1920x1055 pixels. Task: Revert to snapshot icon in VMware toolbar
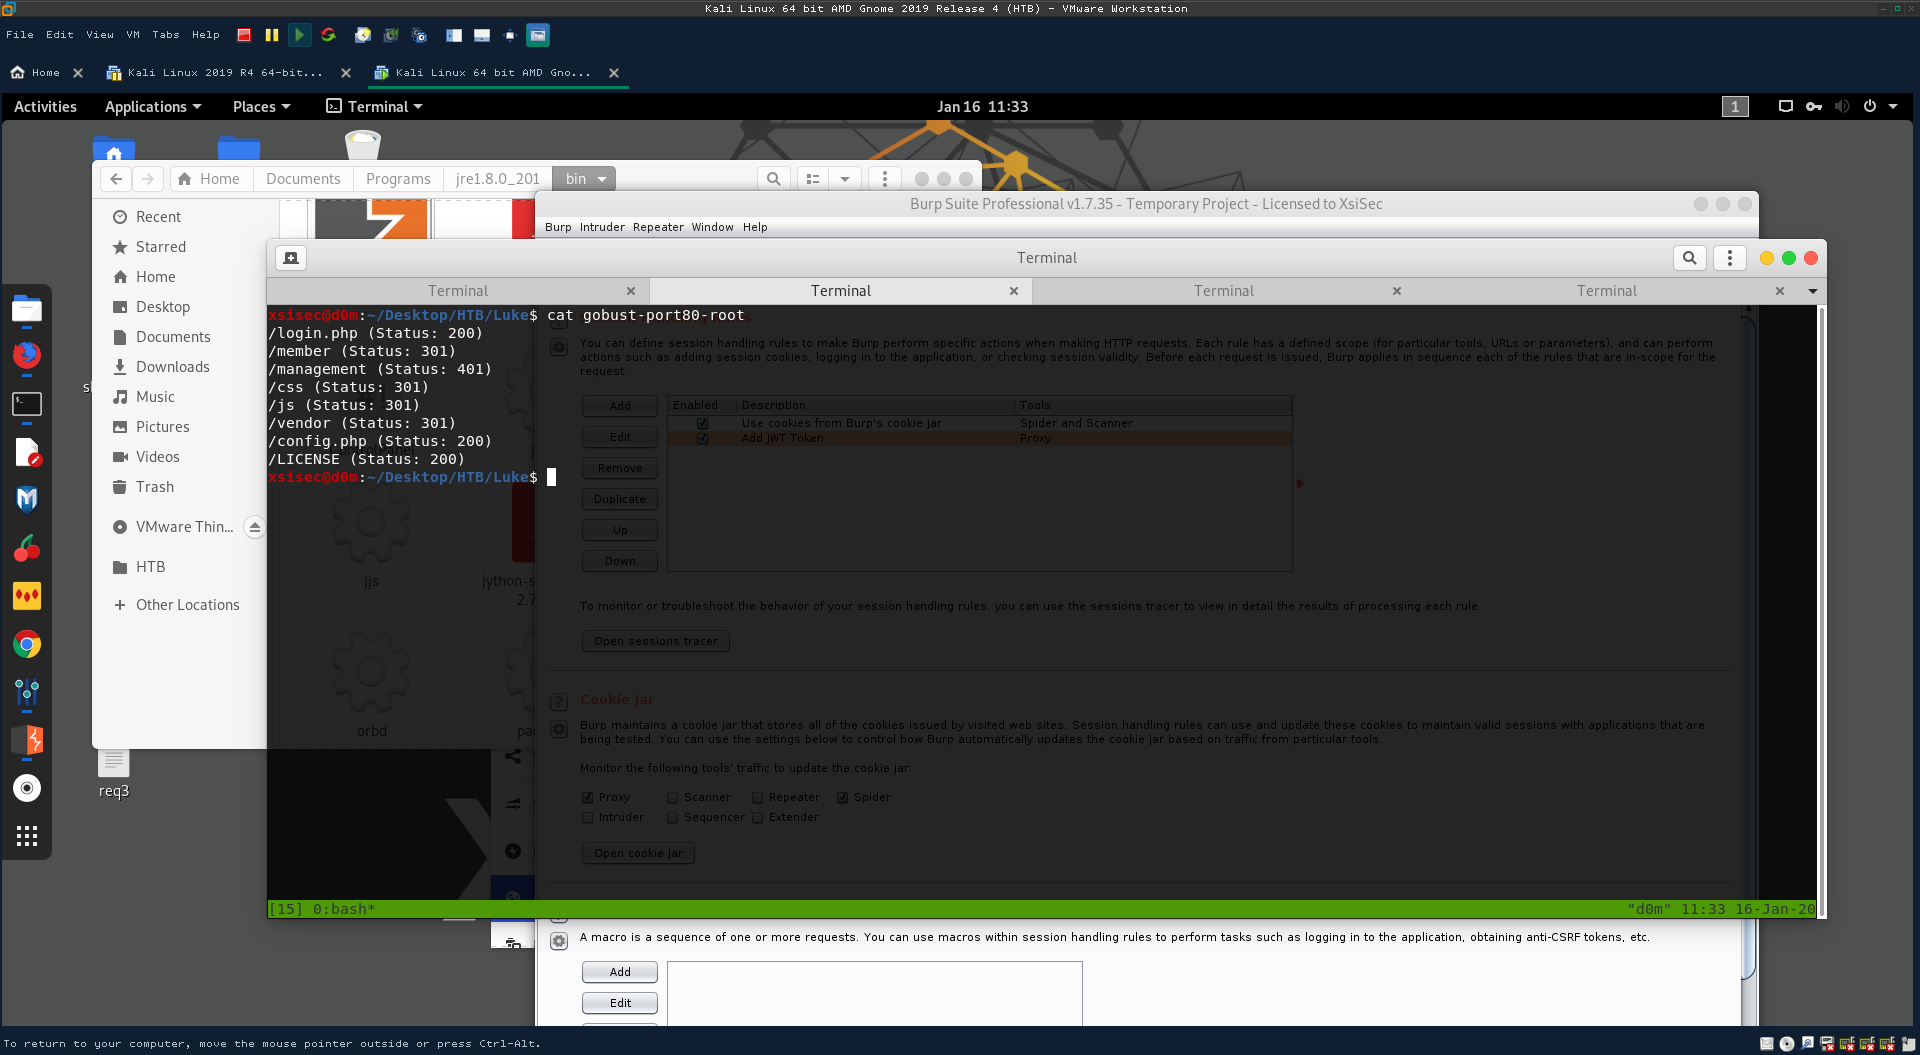click(391, 35)
